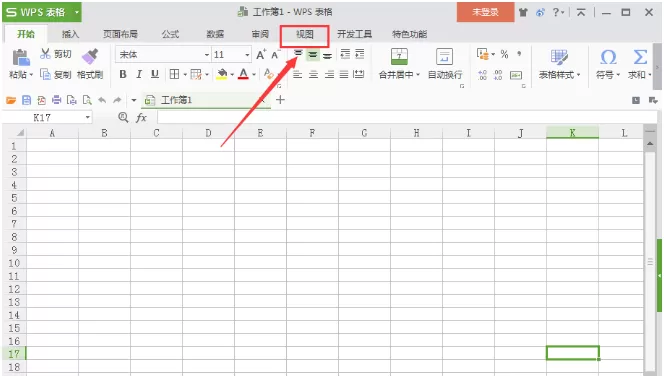Viewport: 664px width, 376px height.
Task: Decrease font size with the A- icon
Action: (275, 54)
